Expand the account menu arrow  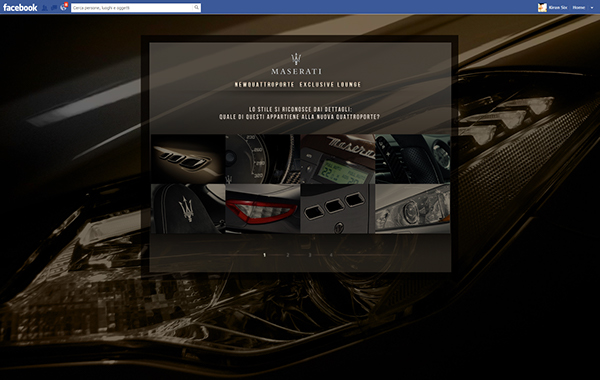[x=592, y=8]
